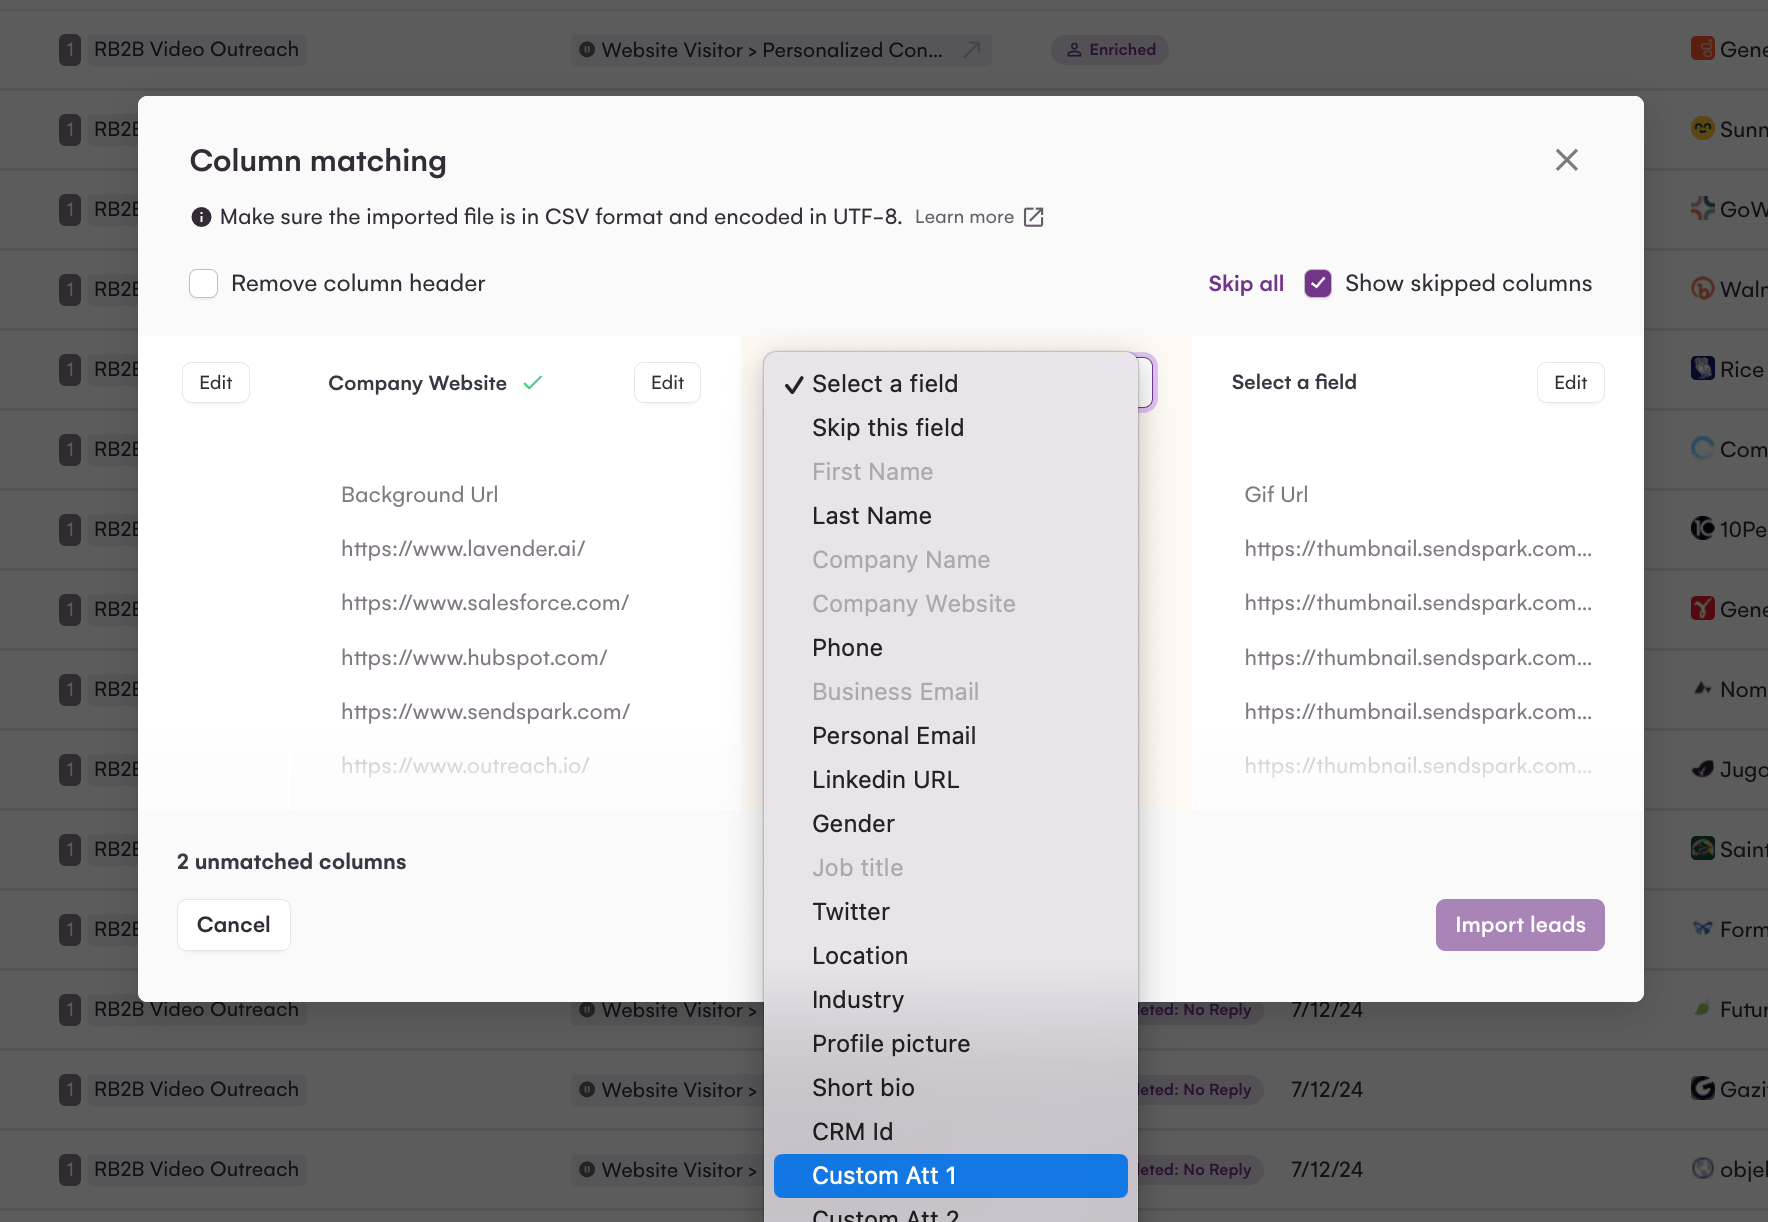This screenshot has height=1222, width=1768.
Task: Click the Futur company logo icon
Action: pyautogui.click(x=1702, y=1008)
